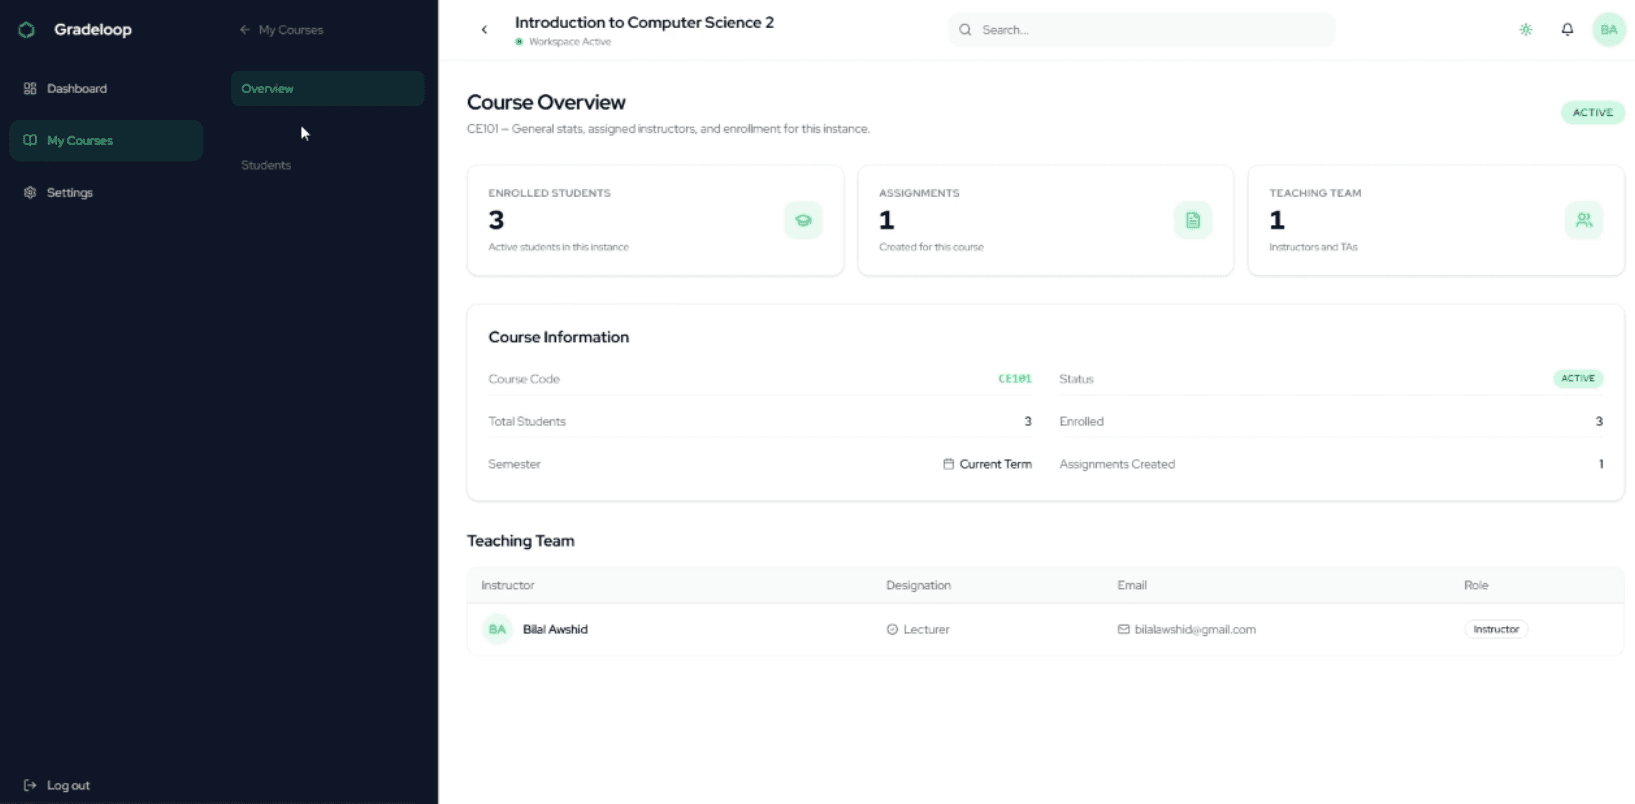Click the graduation cap Enrolled Students icon
The height and width of the screenshot is (804, 1635).
click(x=803, y=221)
